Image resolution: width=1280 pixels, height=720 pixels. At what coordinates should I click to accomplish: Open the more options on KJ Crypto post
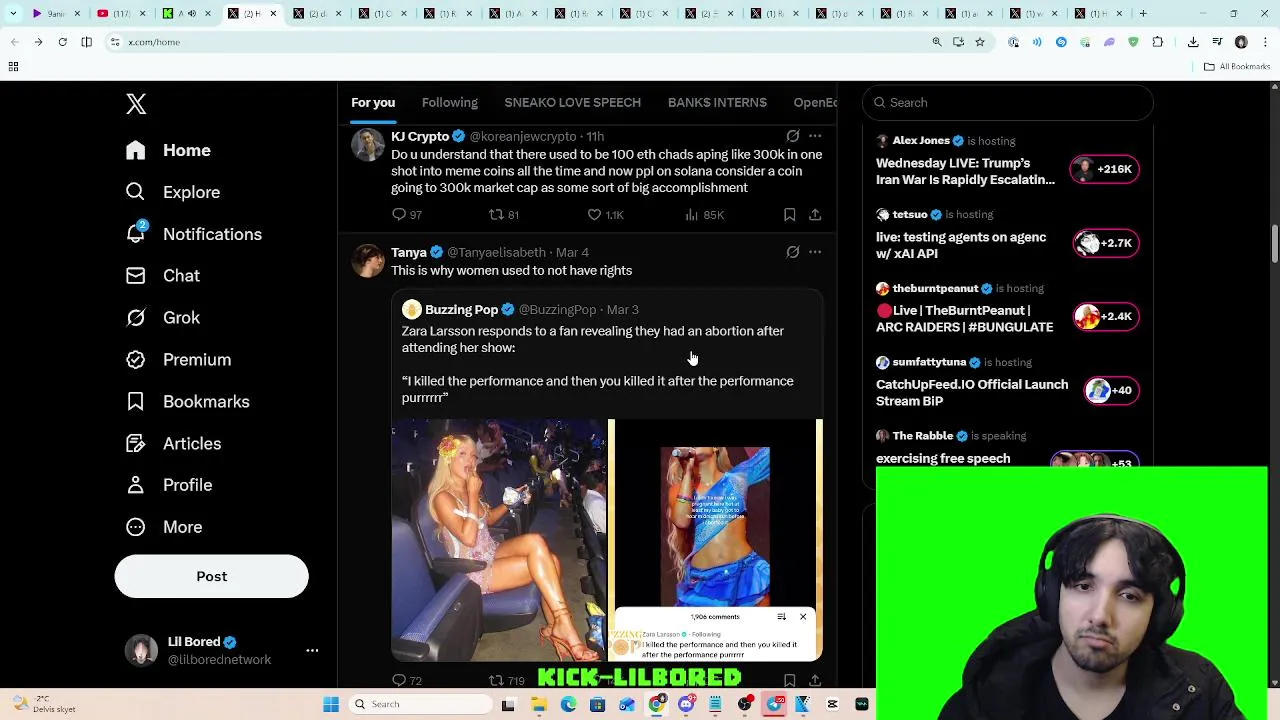point(815,136)
